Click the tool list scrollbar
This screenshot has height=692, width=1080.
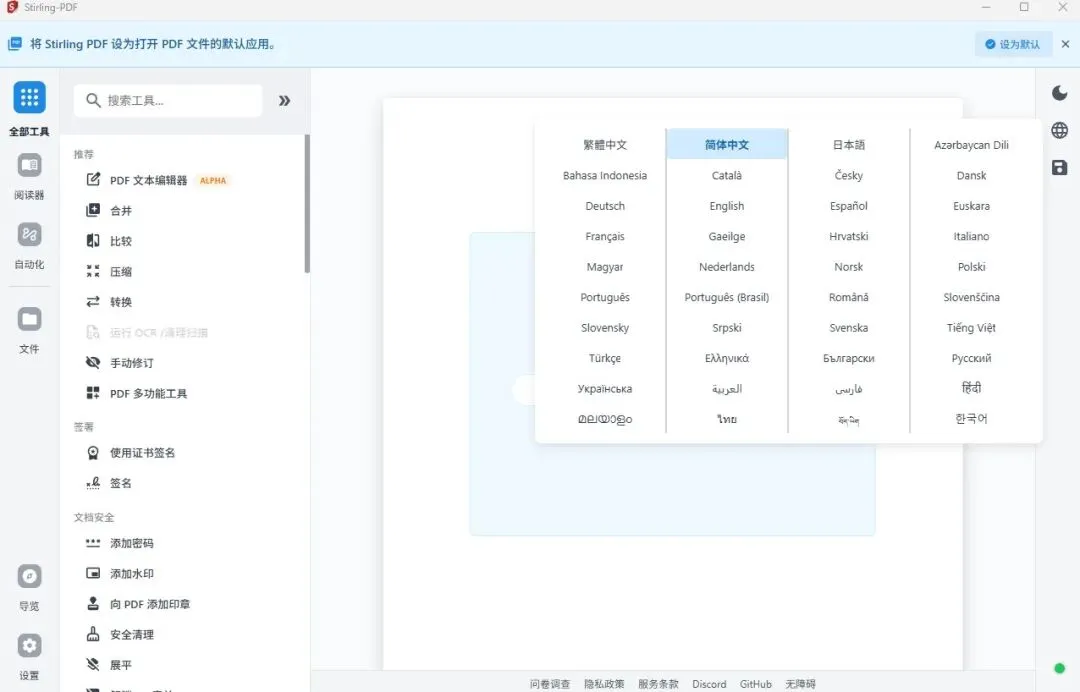[x=307, y=204]
